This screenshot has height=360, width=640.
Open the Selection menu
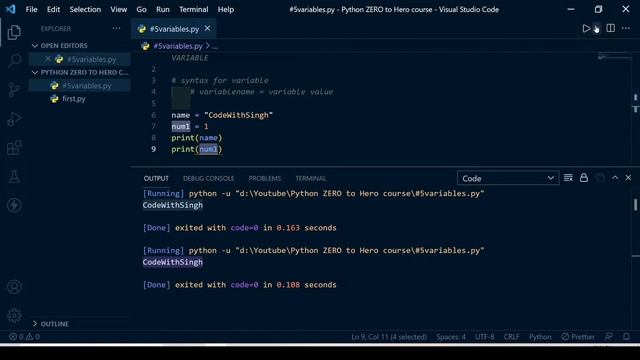coord(85,9)
